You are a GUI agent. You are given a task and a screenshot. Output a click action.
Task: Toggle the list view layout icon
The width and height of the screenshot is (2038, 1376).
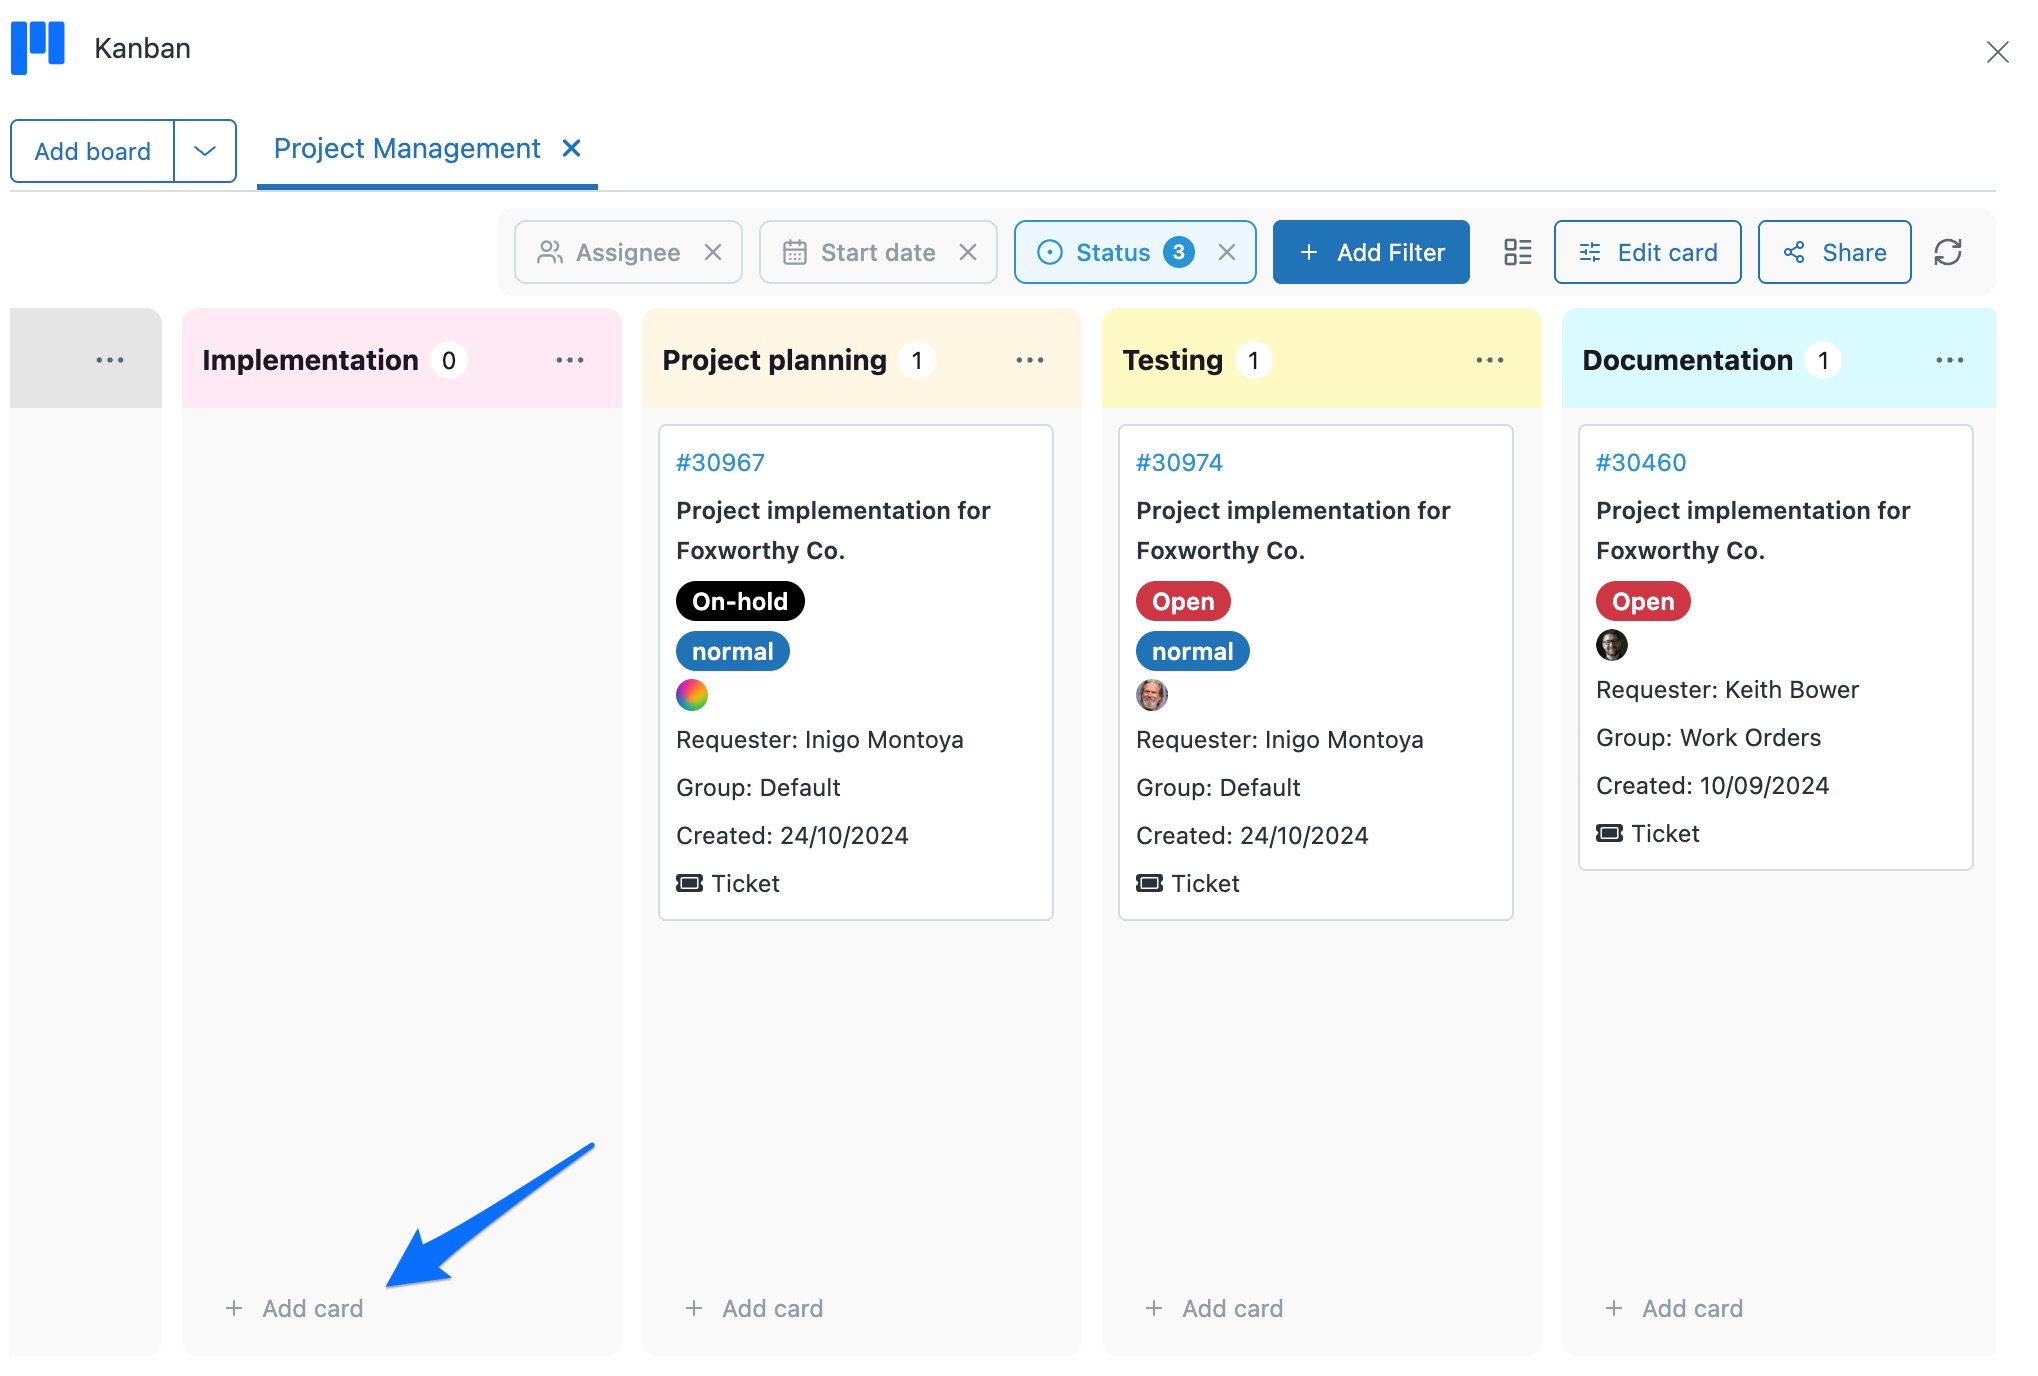tap(1517, 252)
